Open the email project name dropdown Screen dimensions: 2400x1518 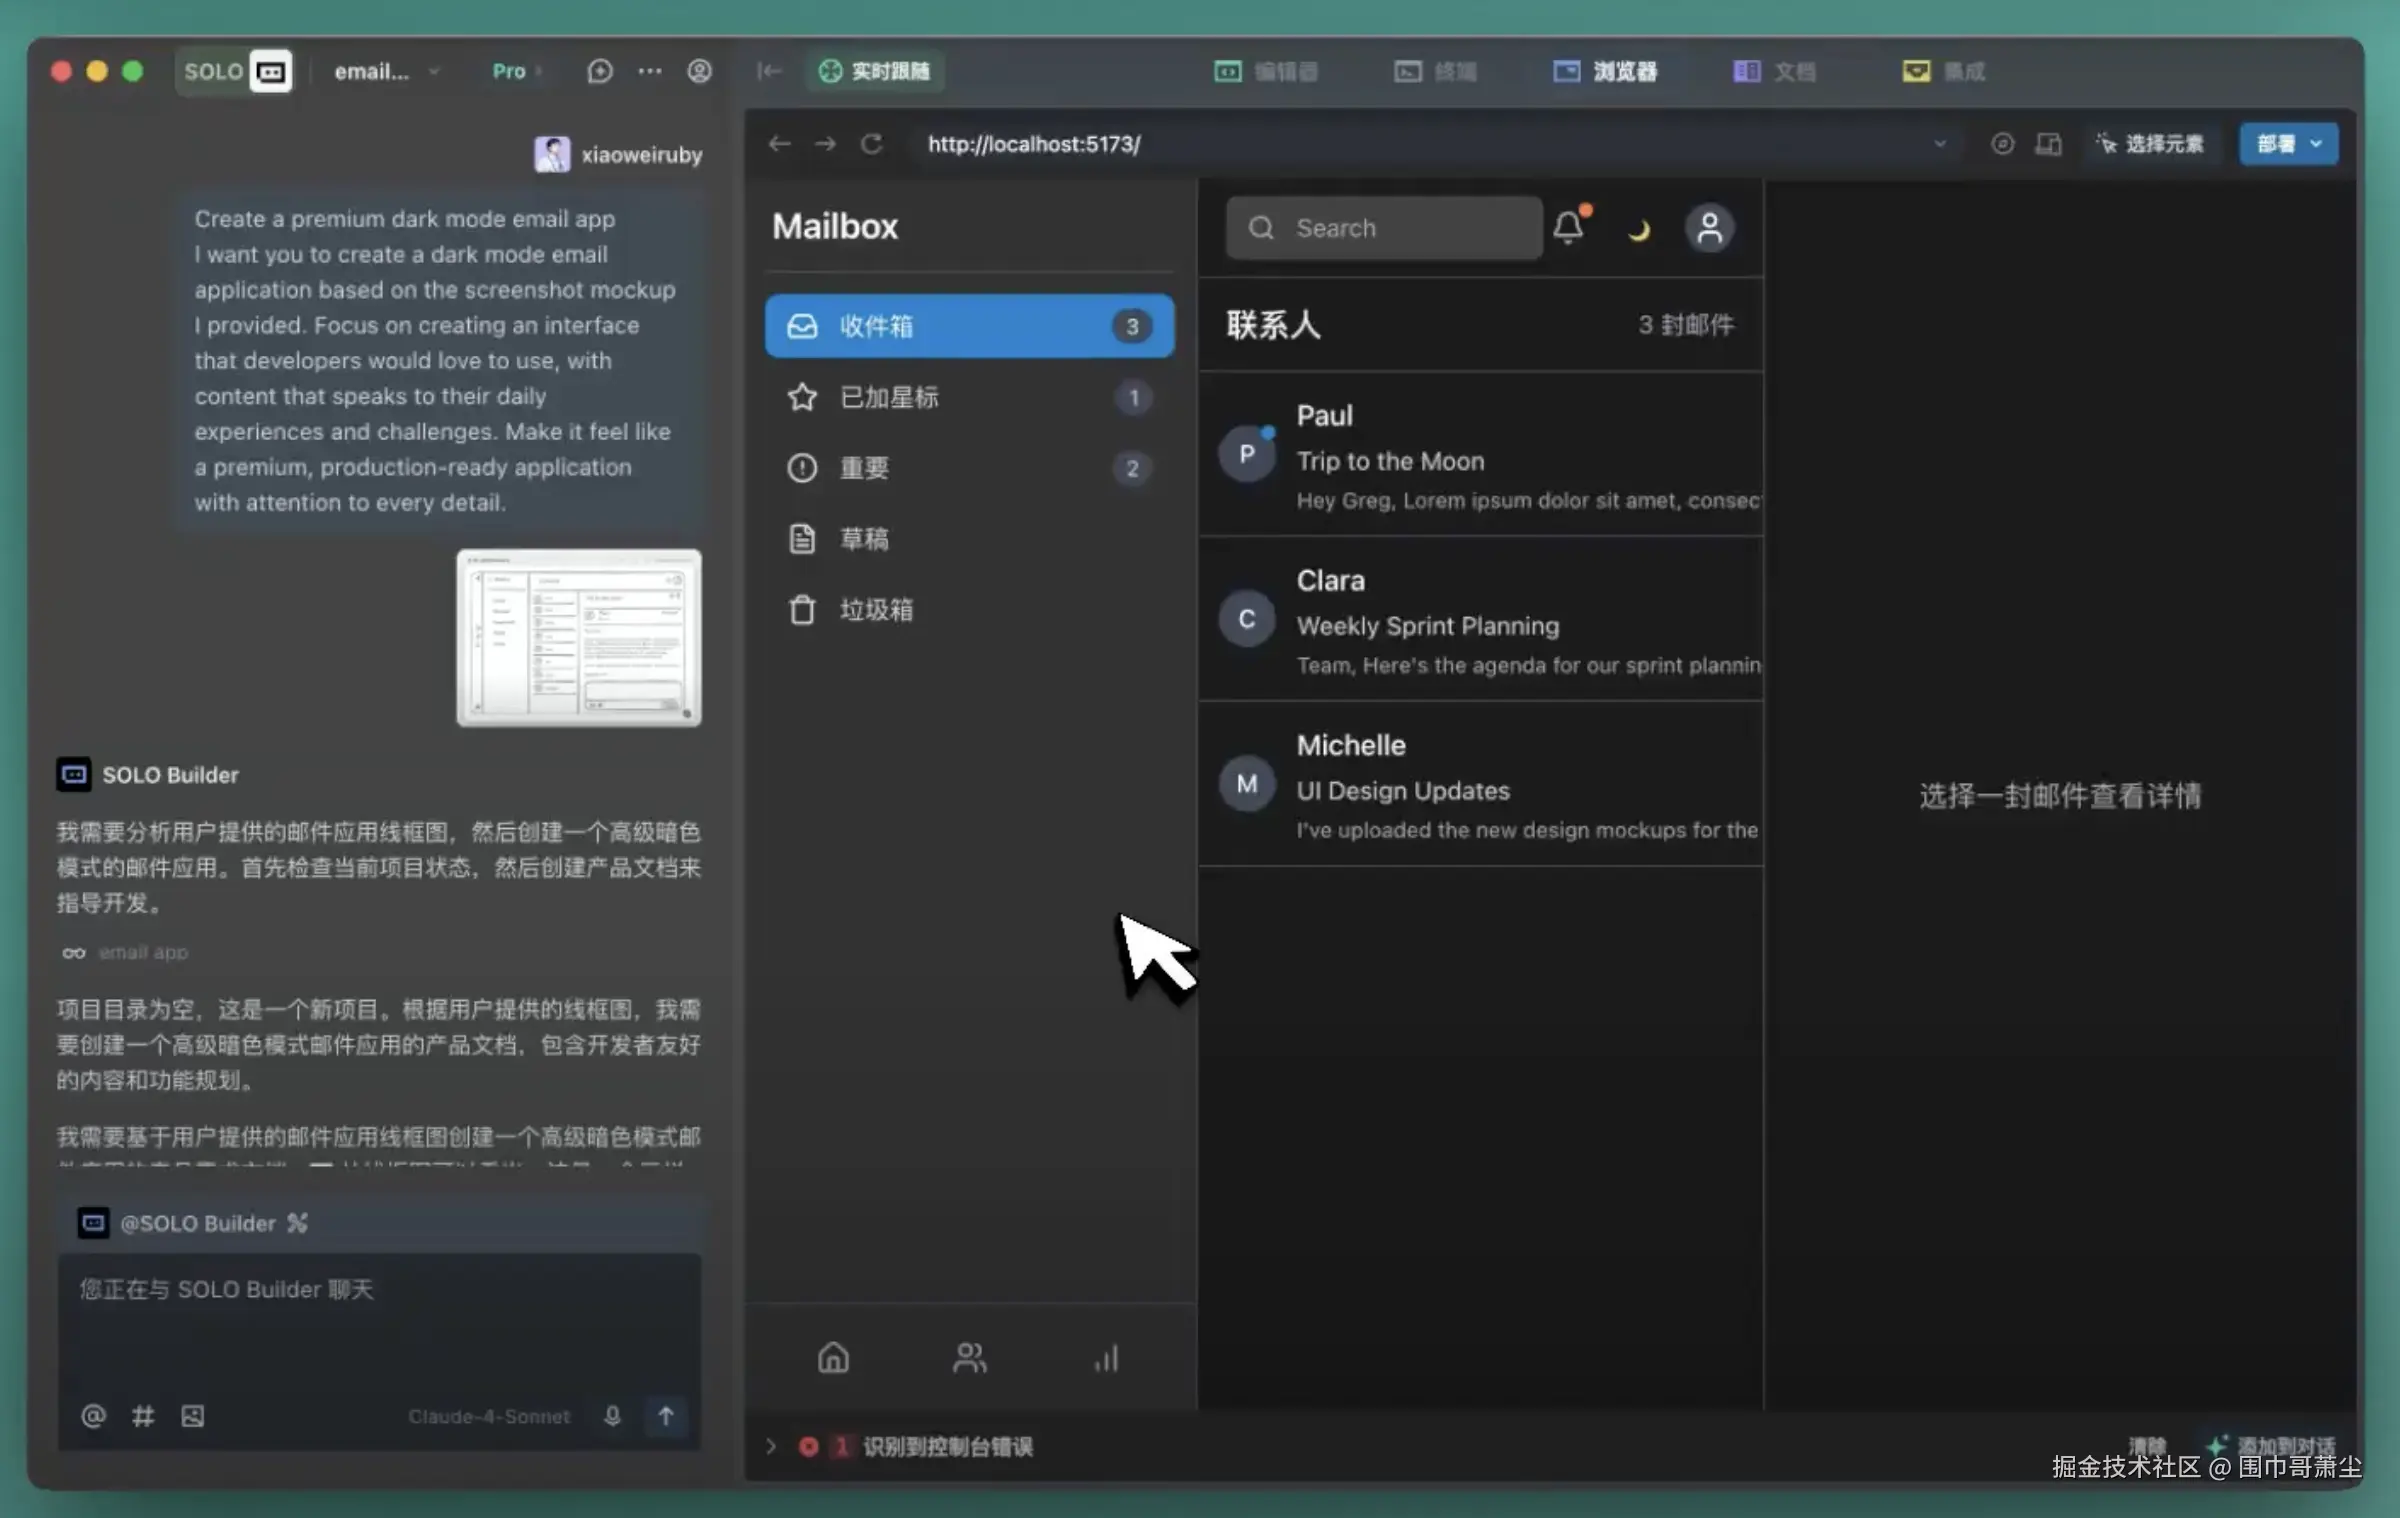pos(387,71)
